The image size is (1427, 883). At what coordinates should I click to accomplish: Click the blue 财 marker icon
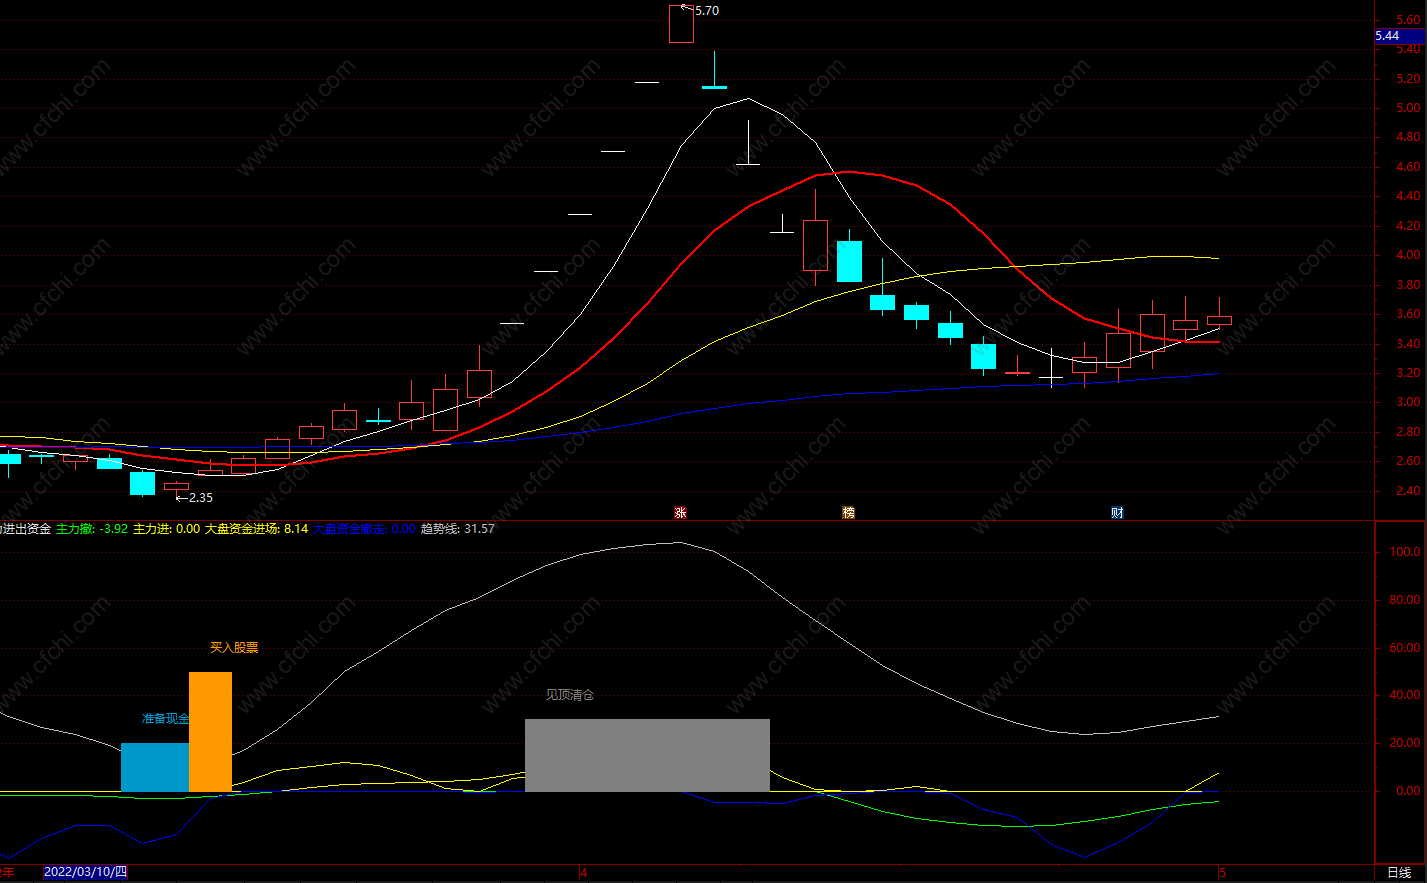tap(1118, 513)
